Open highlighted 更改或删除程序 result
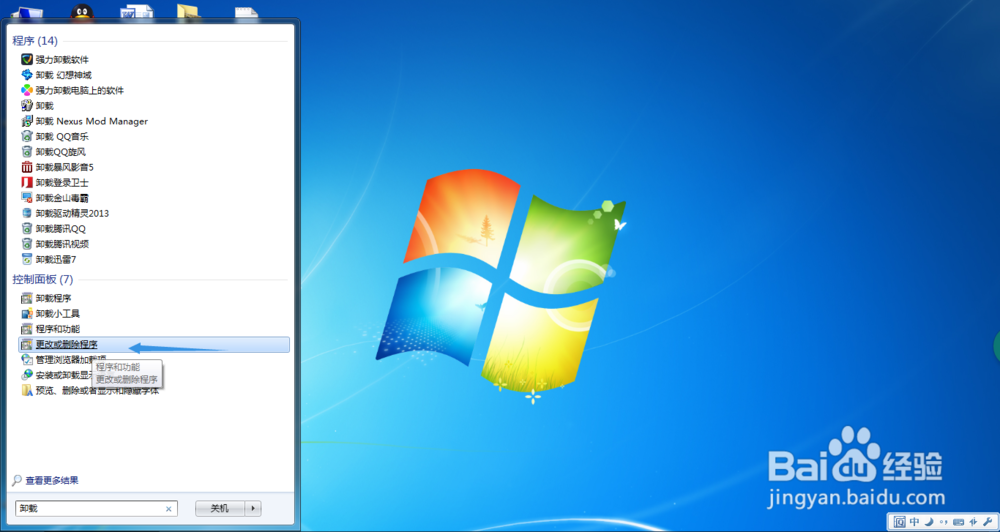The image size is (1000, 532). point(154,344)
